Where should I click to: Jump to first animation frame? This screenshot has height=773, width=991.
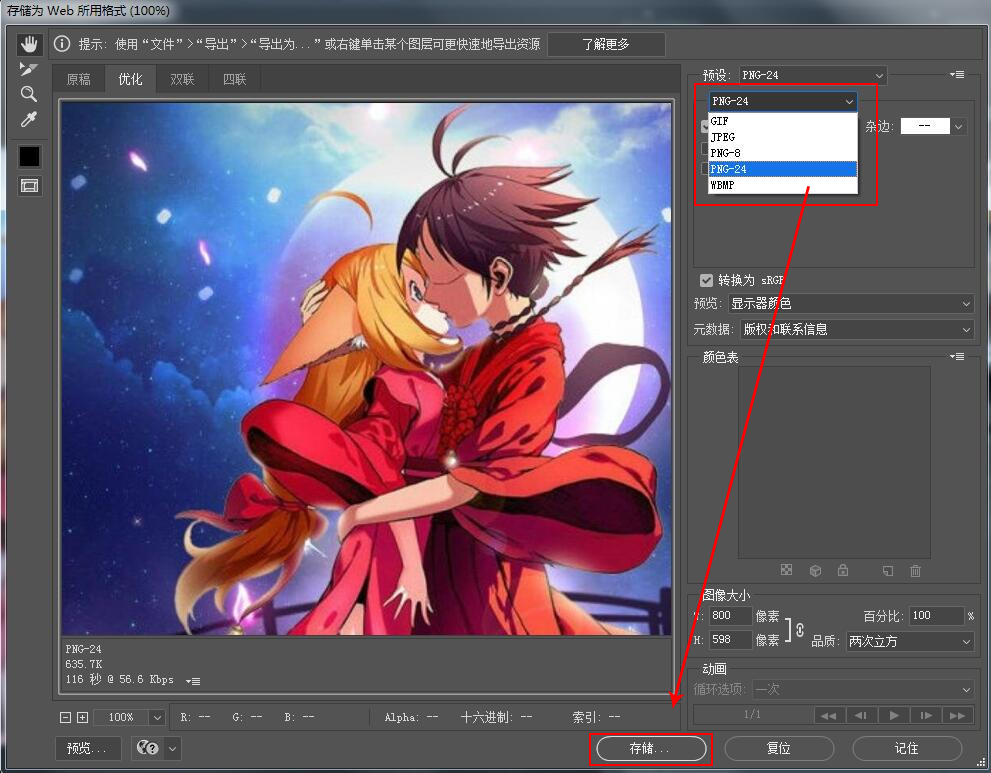pos(829,715)
